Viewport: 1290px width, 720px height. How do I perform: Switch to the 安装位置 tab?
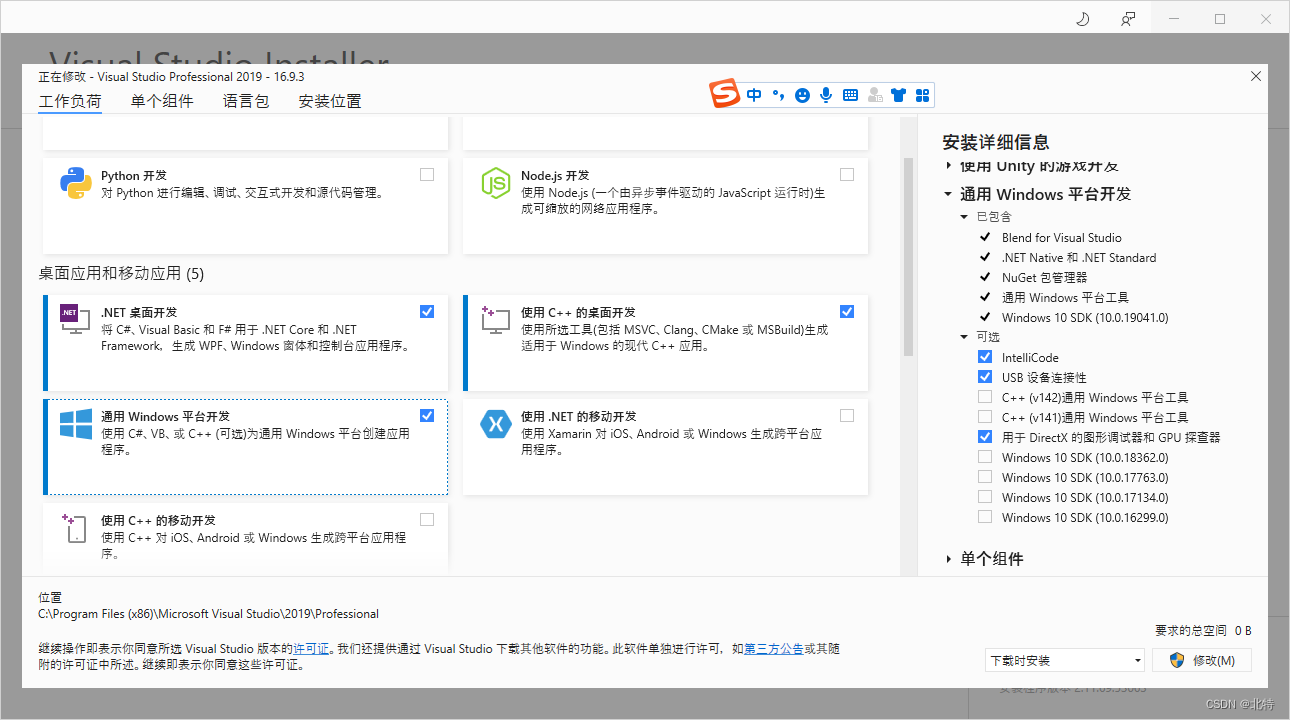coord(330,101)
